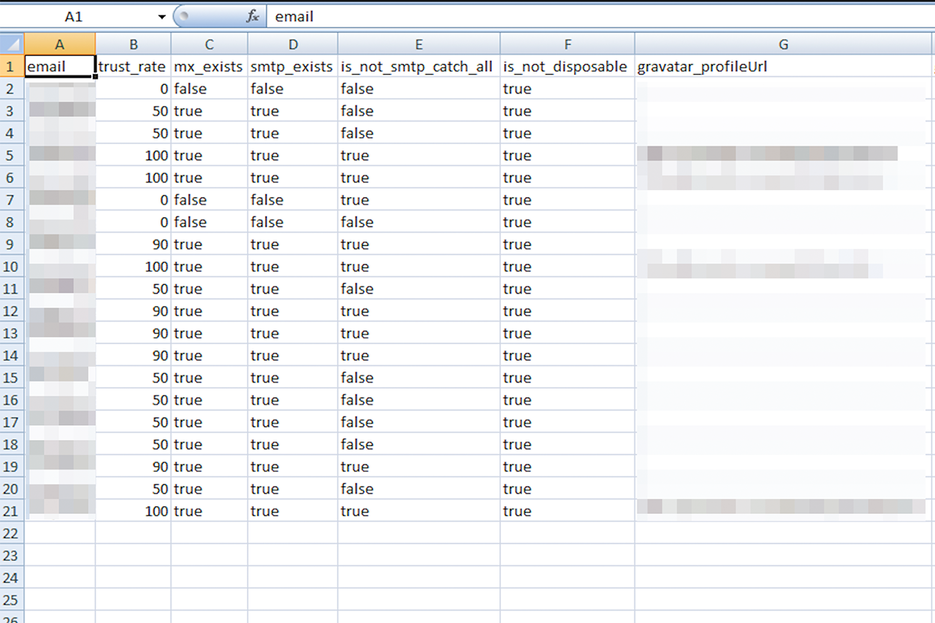Click the Select All corner triangle
Screen dimensions: 935x623
(10, 44)
